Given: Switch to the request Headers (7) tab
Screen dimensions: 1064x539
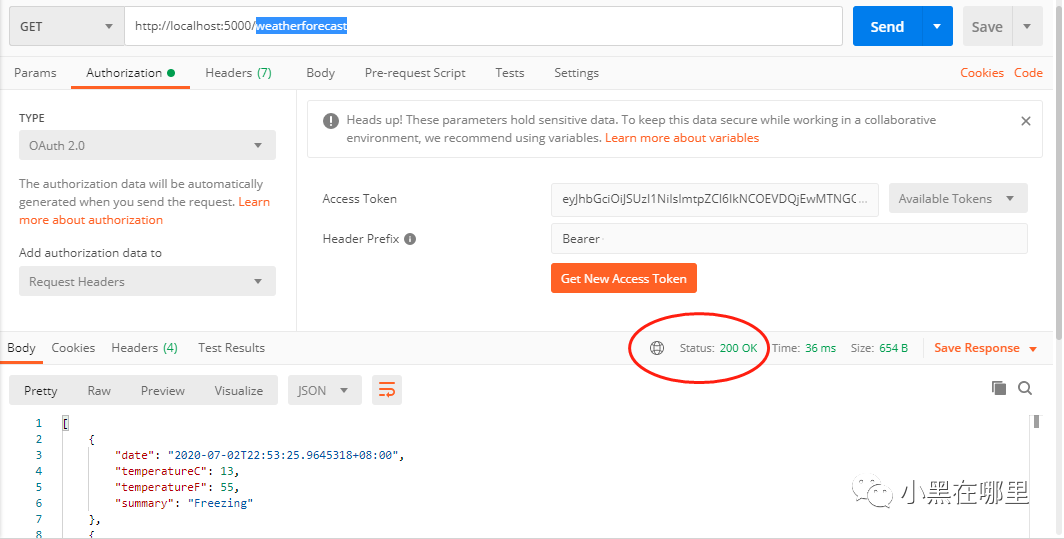Looking at the screenshot, I should 238,73.
